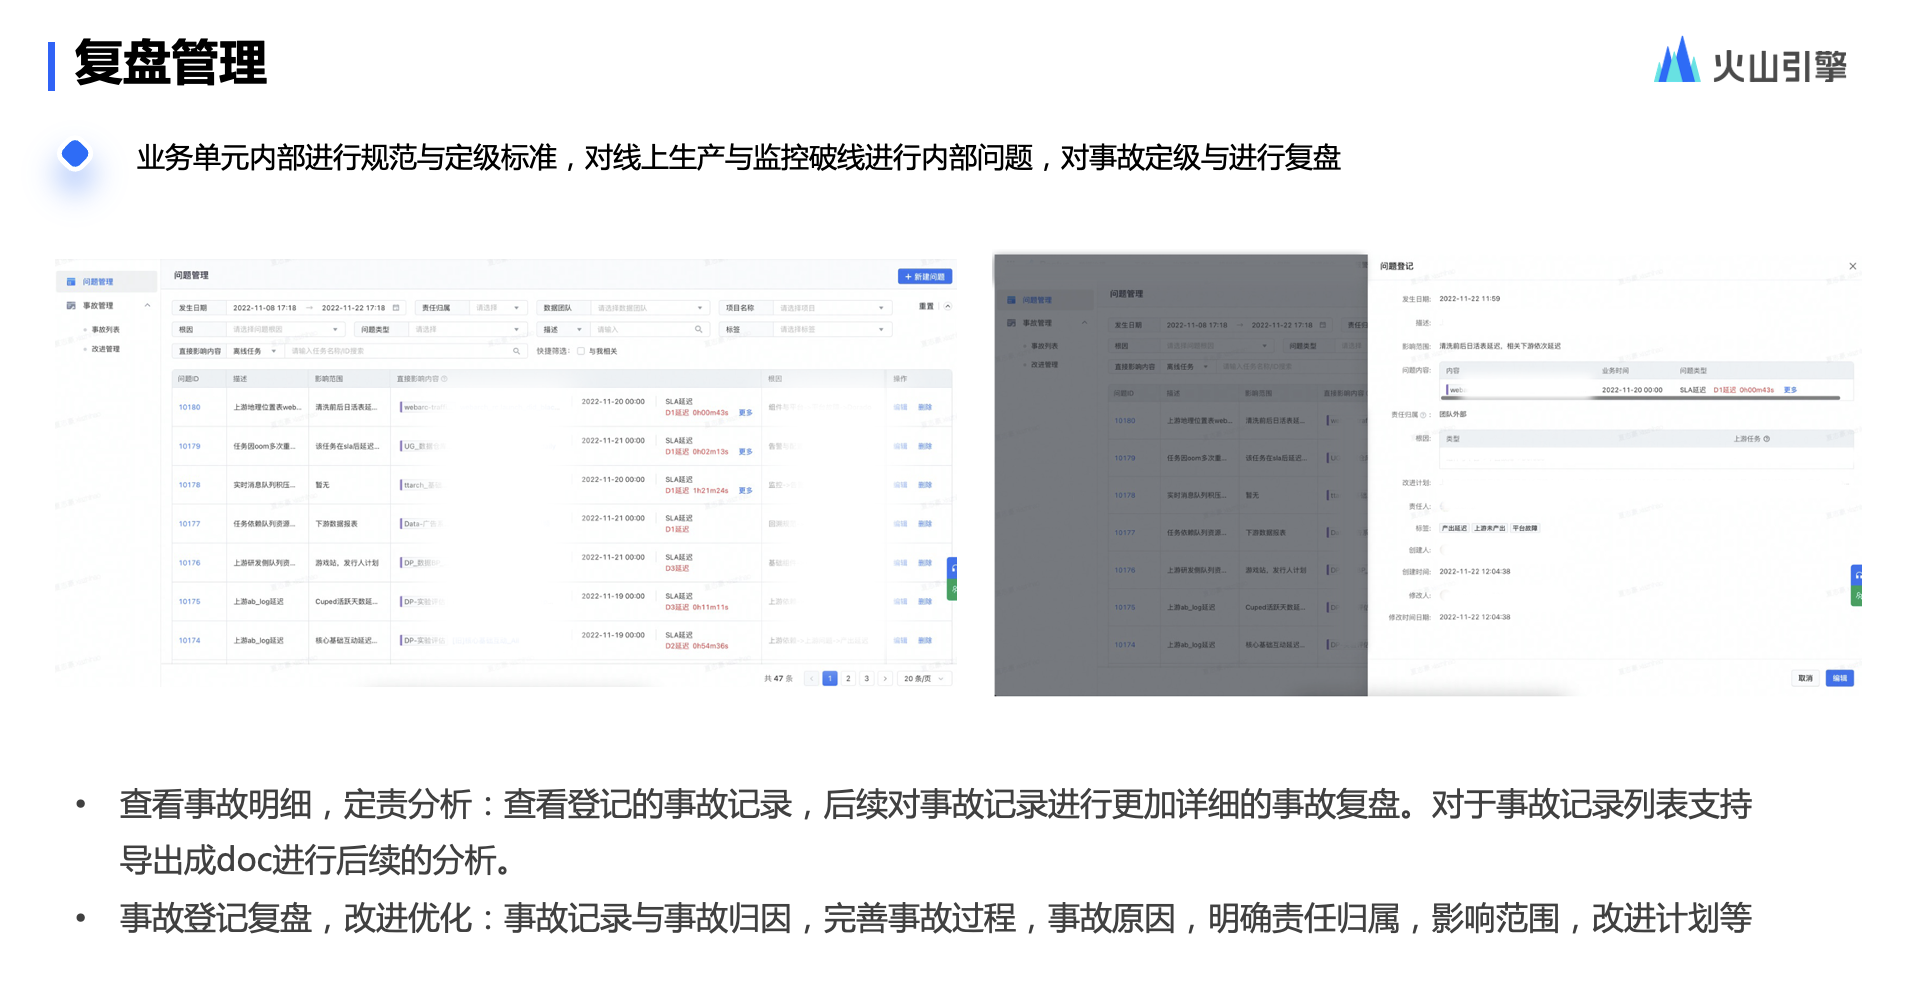The height and width of the screenshot is (992, 1908).
Task: Open the 离线任务 type dropdown
Action: click(255, 351)
